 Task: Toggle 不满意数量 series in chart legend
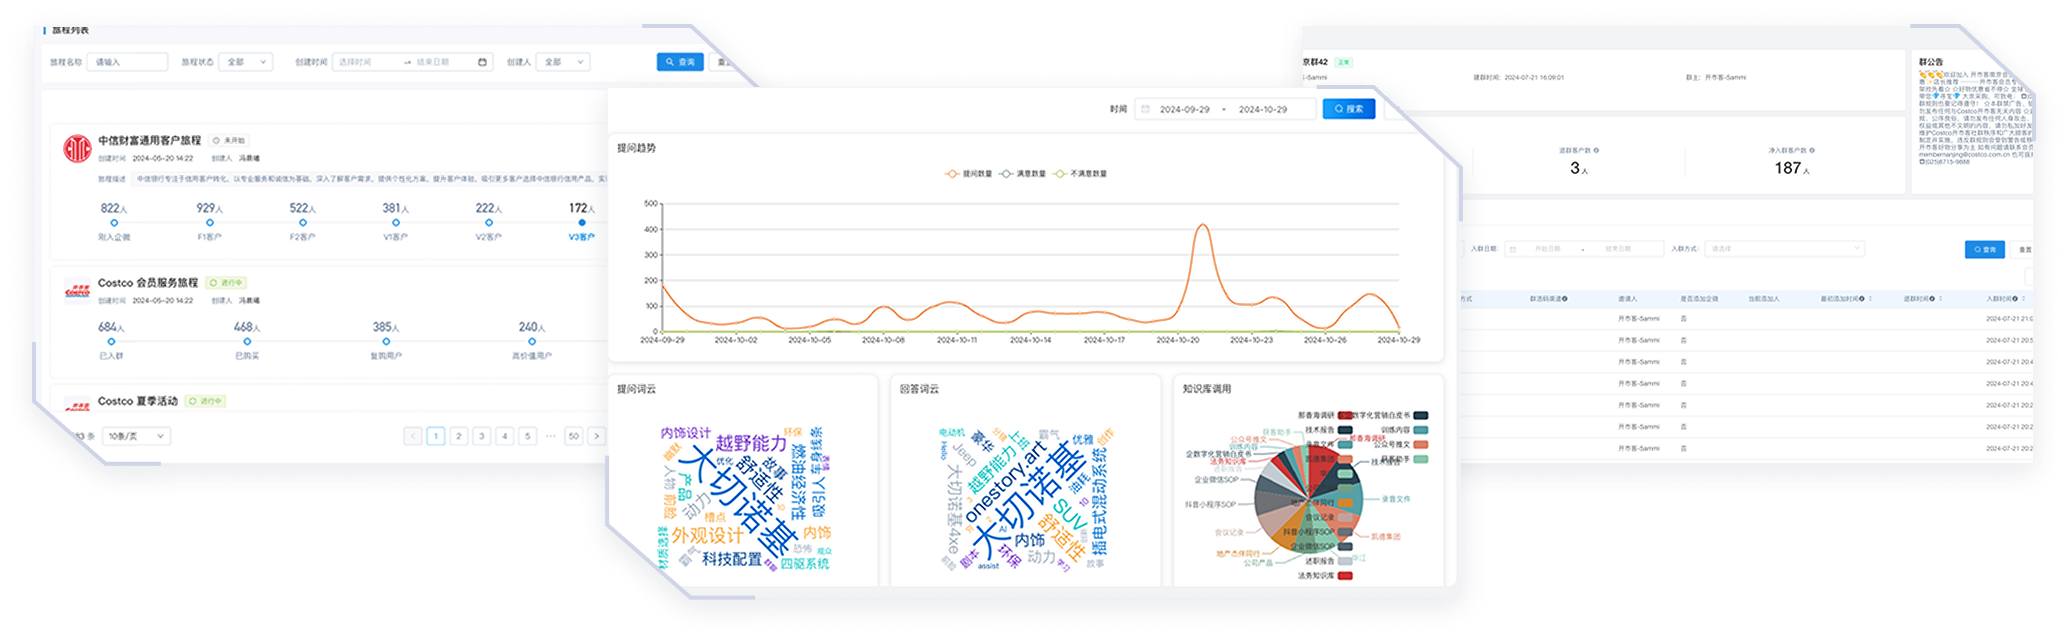point(1081,174)
